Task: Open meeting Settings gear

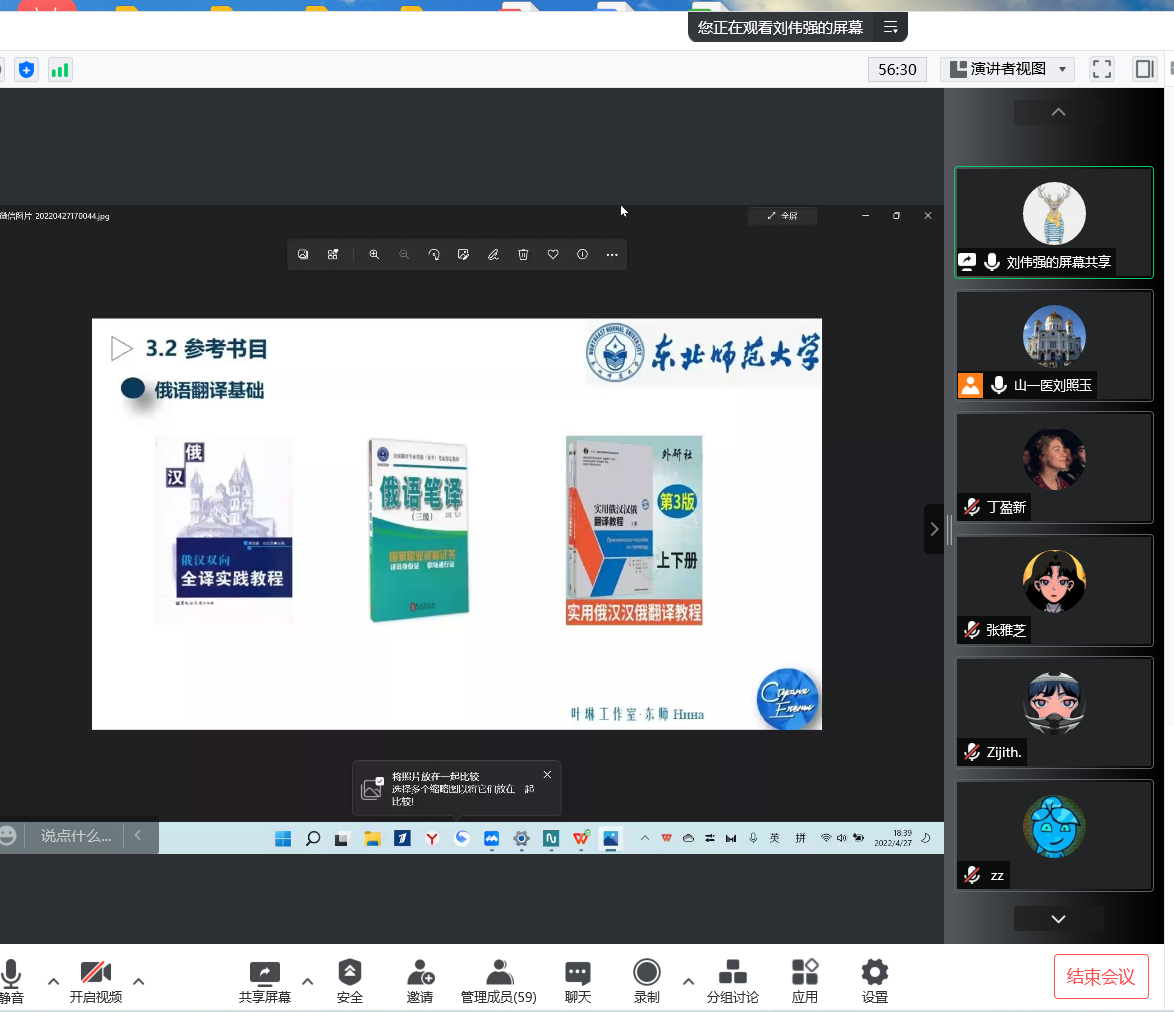Action: pyautogui.click(x=874, y=981)
